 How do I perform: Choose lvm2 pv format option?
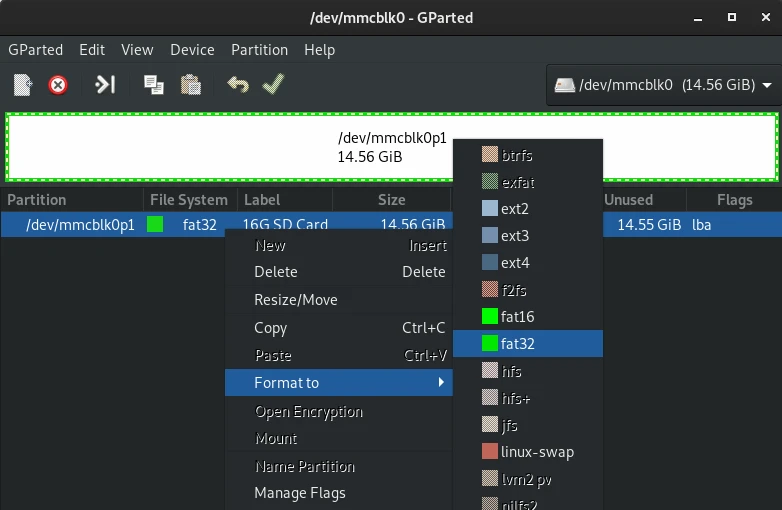(x=528, y=479)
